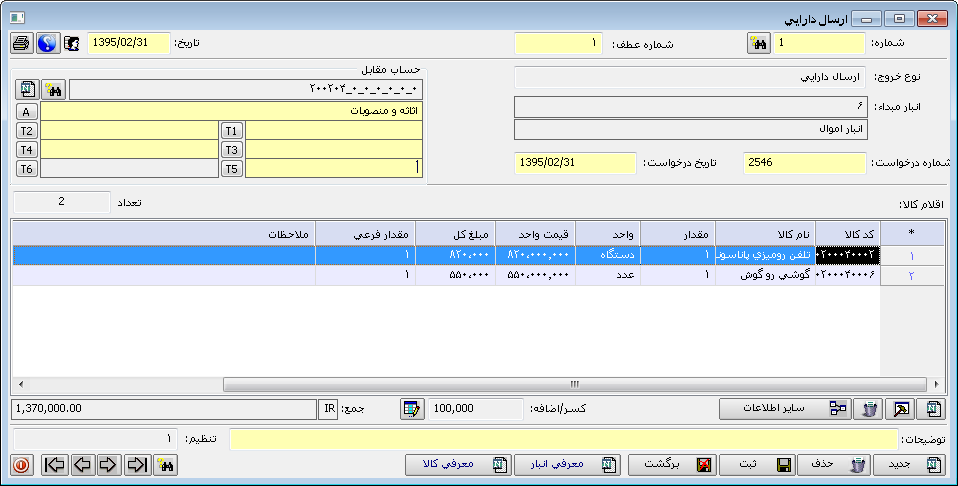The width and height of the screenshot is (958, 486).
Task: Go to last record arrow
Action: (137, 465)
